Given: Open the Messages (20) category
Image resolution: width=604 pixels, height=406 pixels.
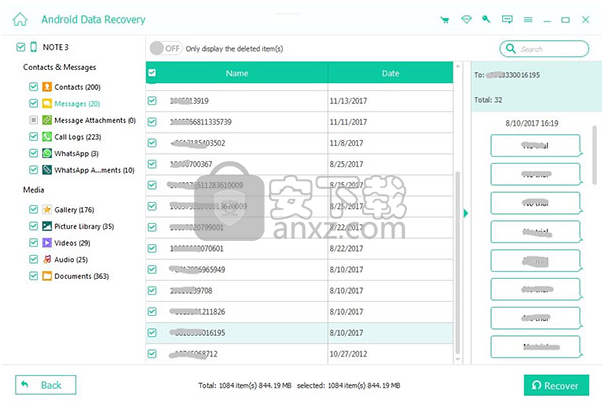Looking at the screenshot, I should [x=77, y=104].
